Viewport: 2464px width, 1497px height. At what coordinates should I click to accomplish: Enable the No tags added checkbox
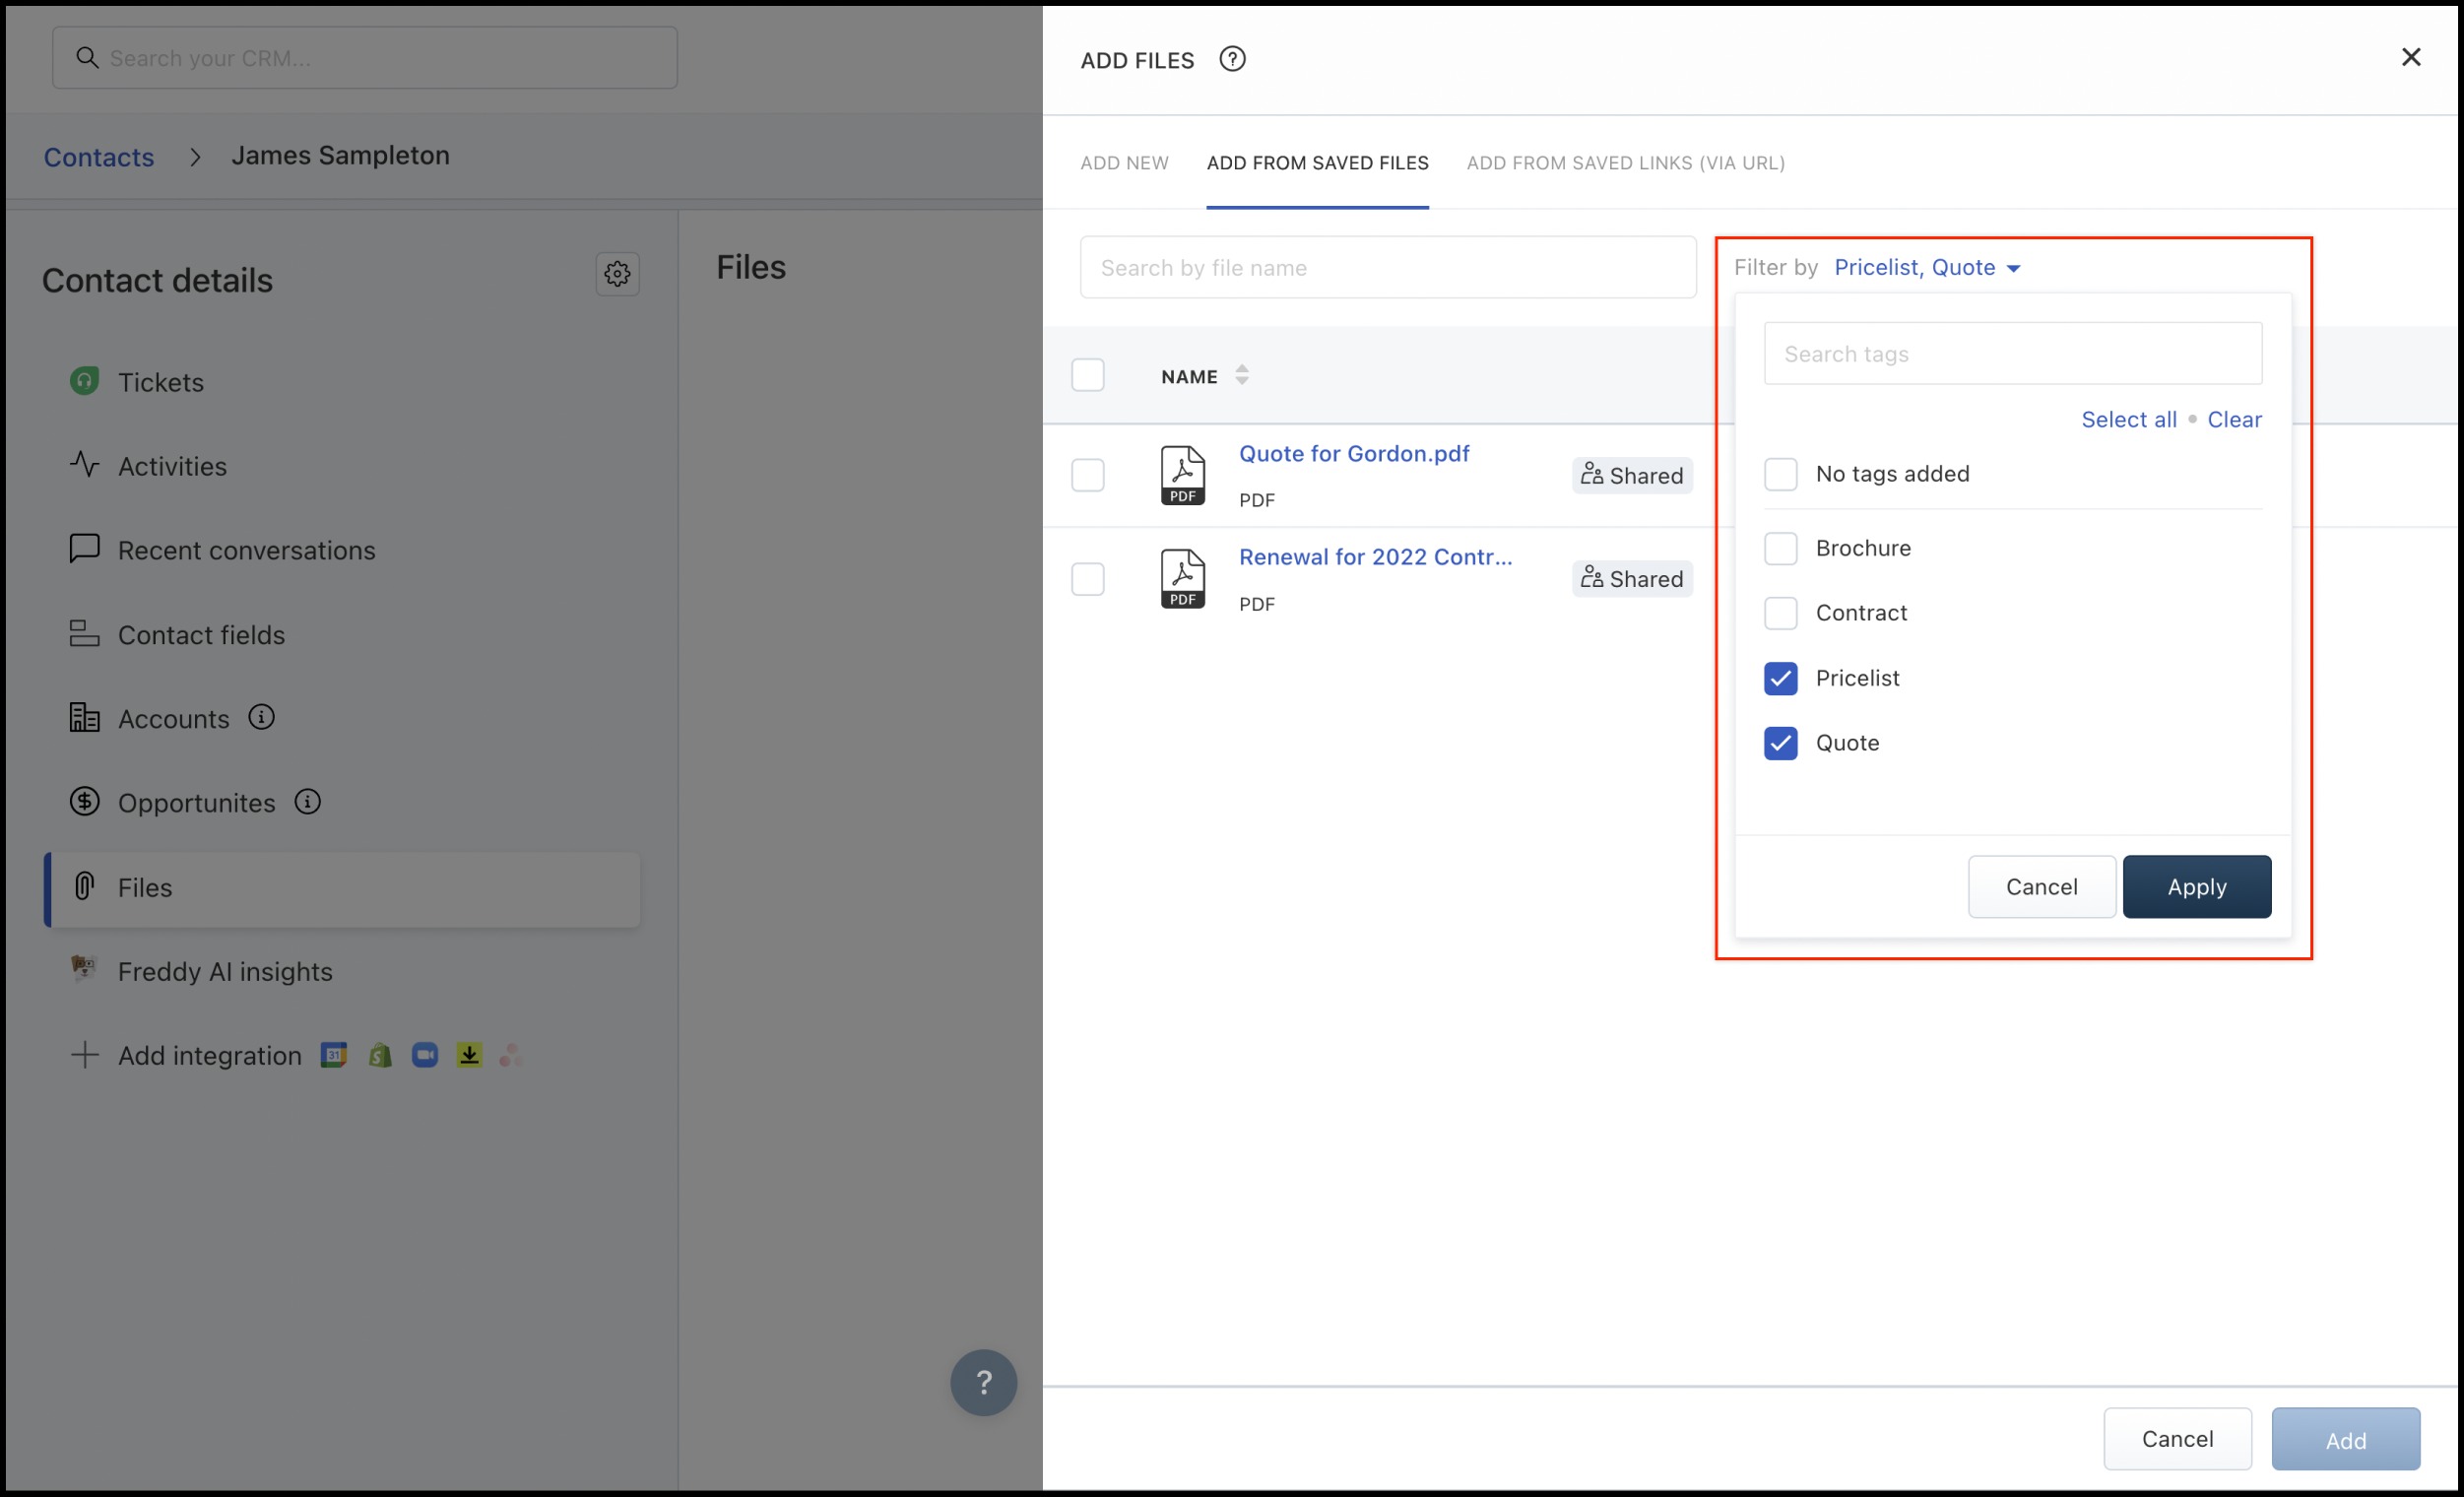[x=1780, y=474]
